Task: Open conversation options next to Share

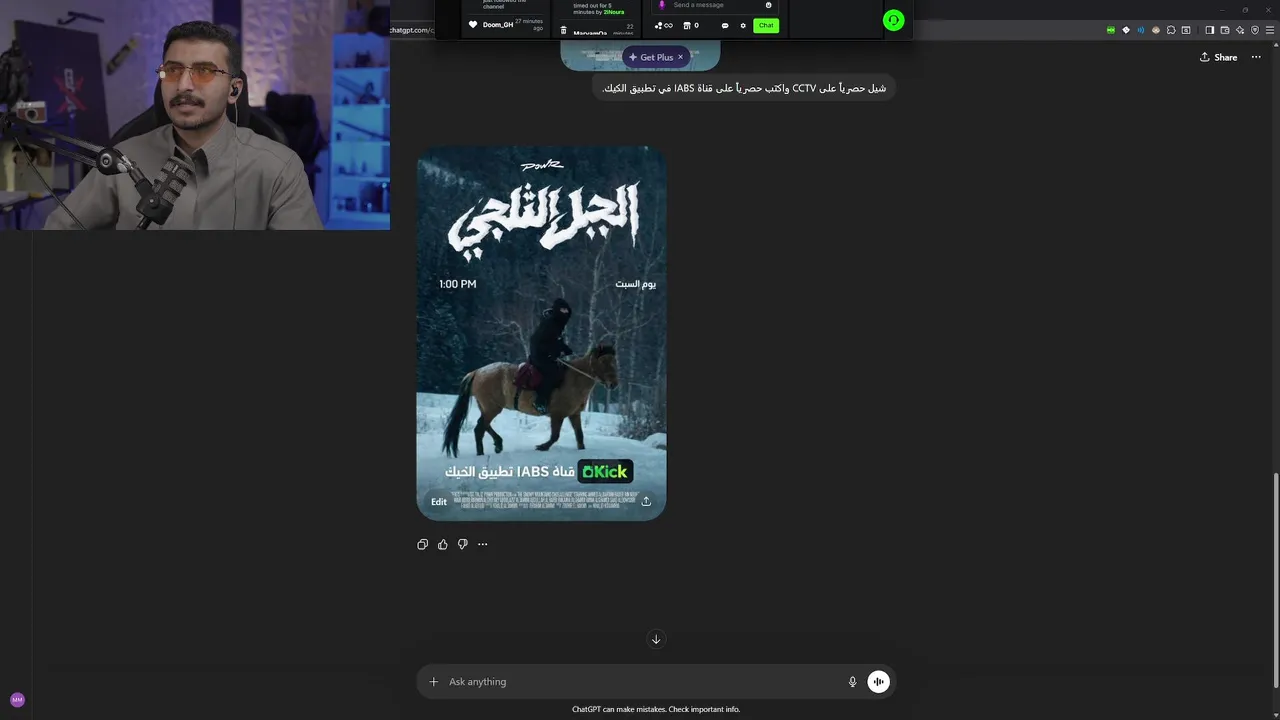Action: pyautogui.click(x=1257, y=57)
